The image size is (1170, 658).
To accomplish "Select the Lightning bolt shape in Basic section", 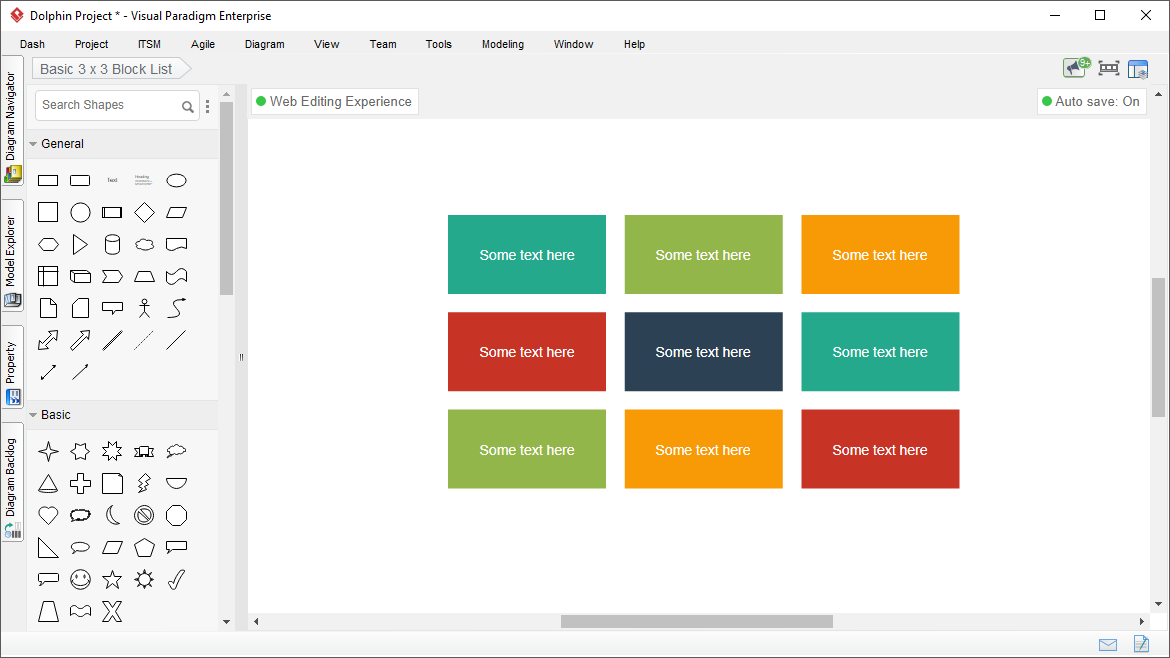I will (144, 483).
